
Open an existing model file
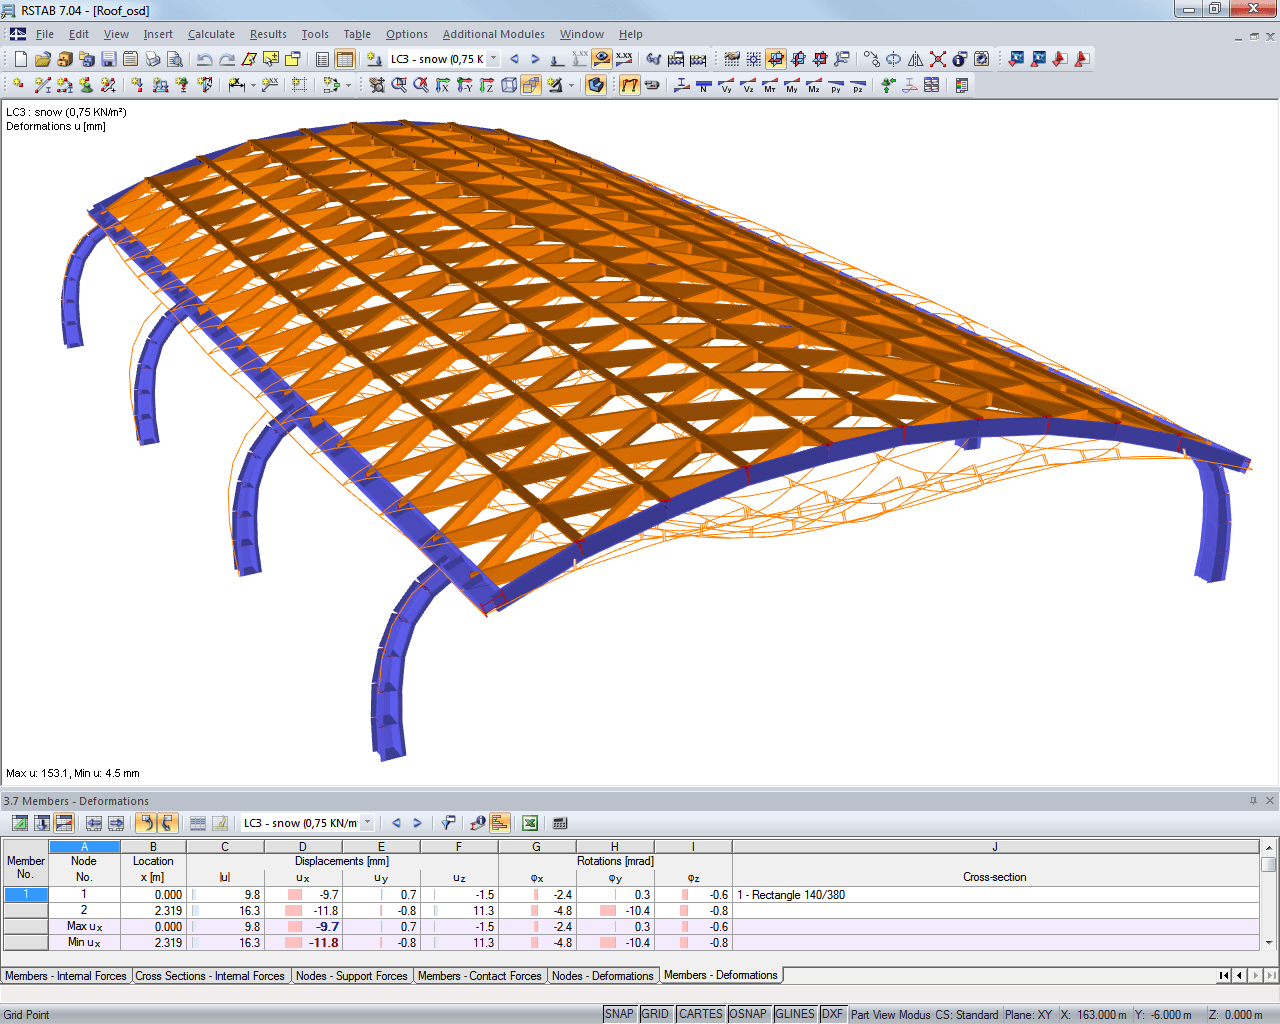42,59
